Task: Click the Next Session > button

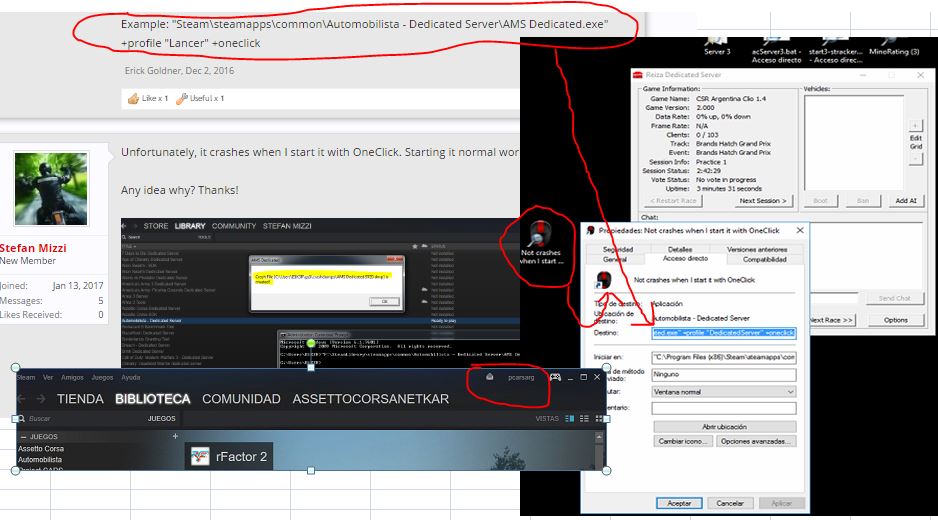Action: (763, 201)
